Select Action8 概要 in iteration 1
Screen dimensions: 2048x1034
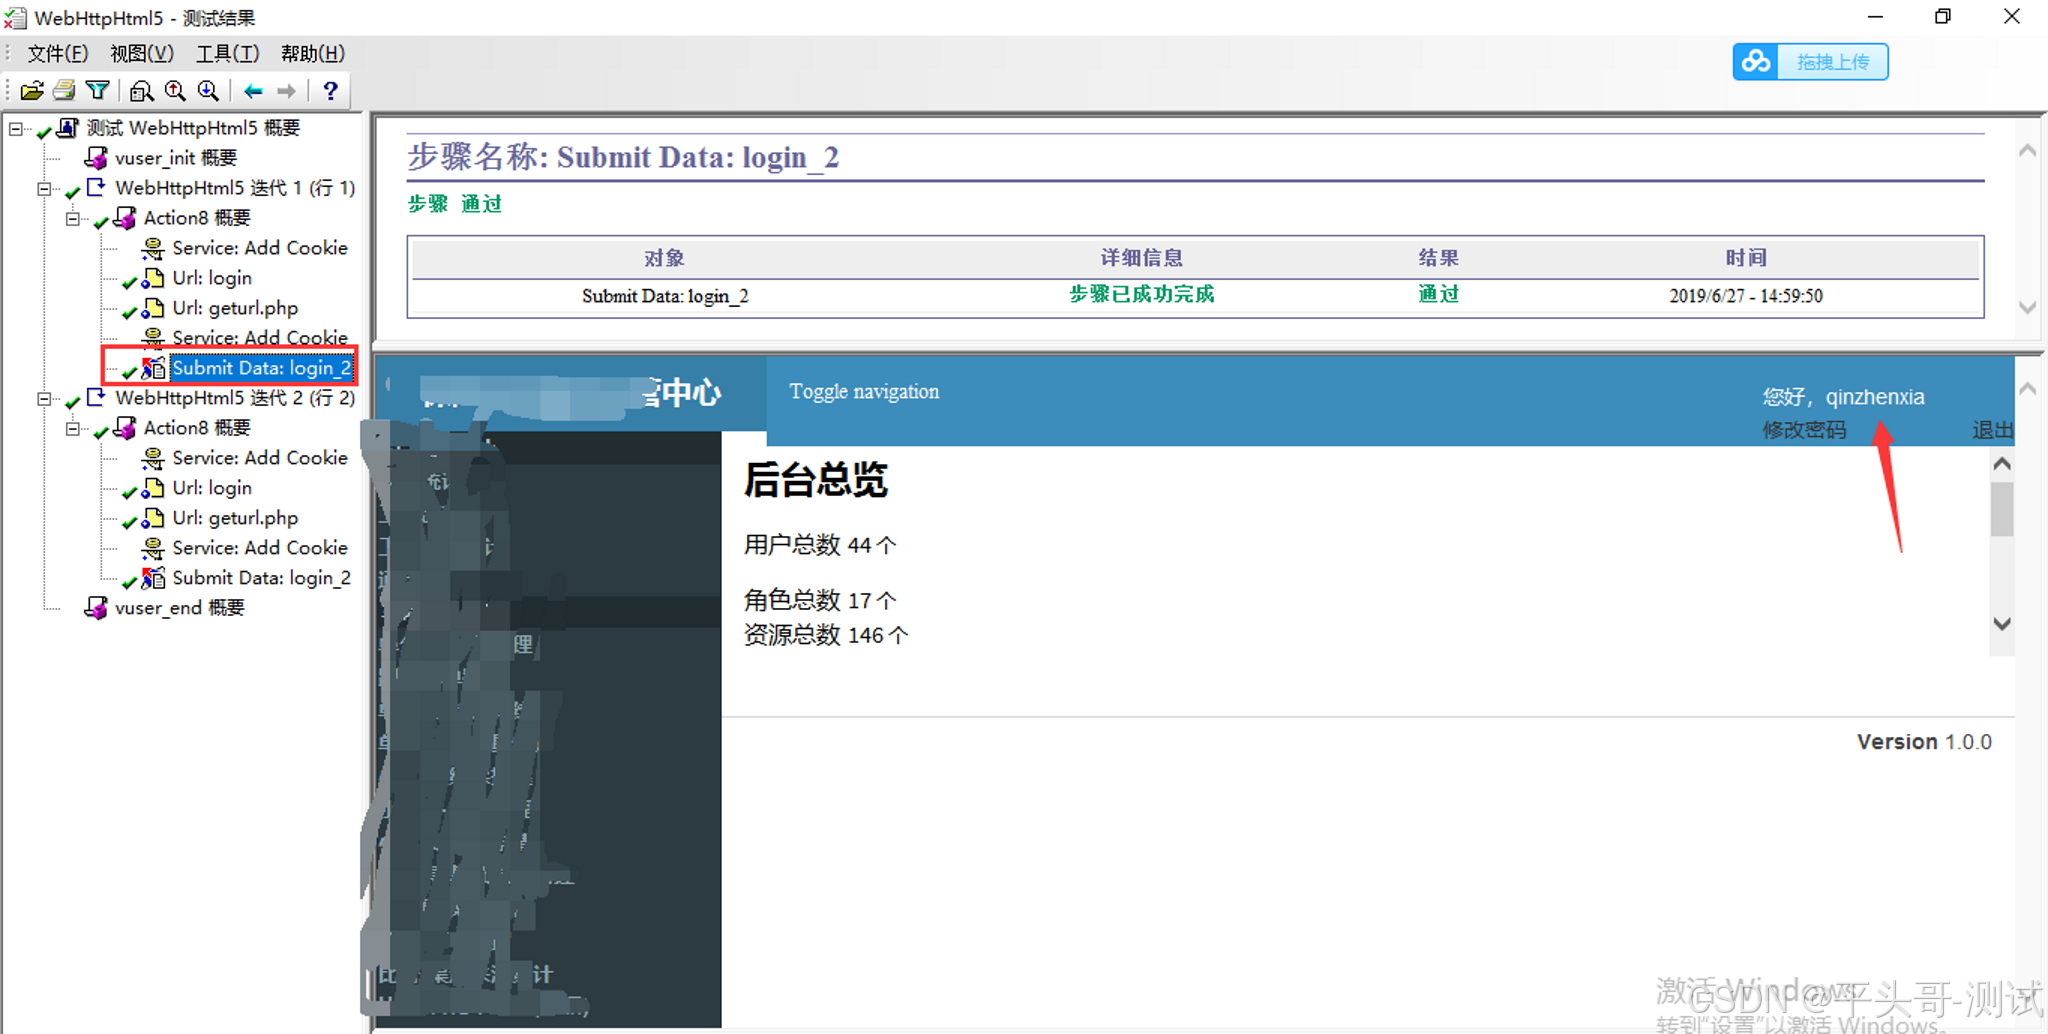point(197,218)
